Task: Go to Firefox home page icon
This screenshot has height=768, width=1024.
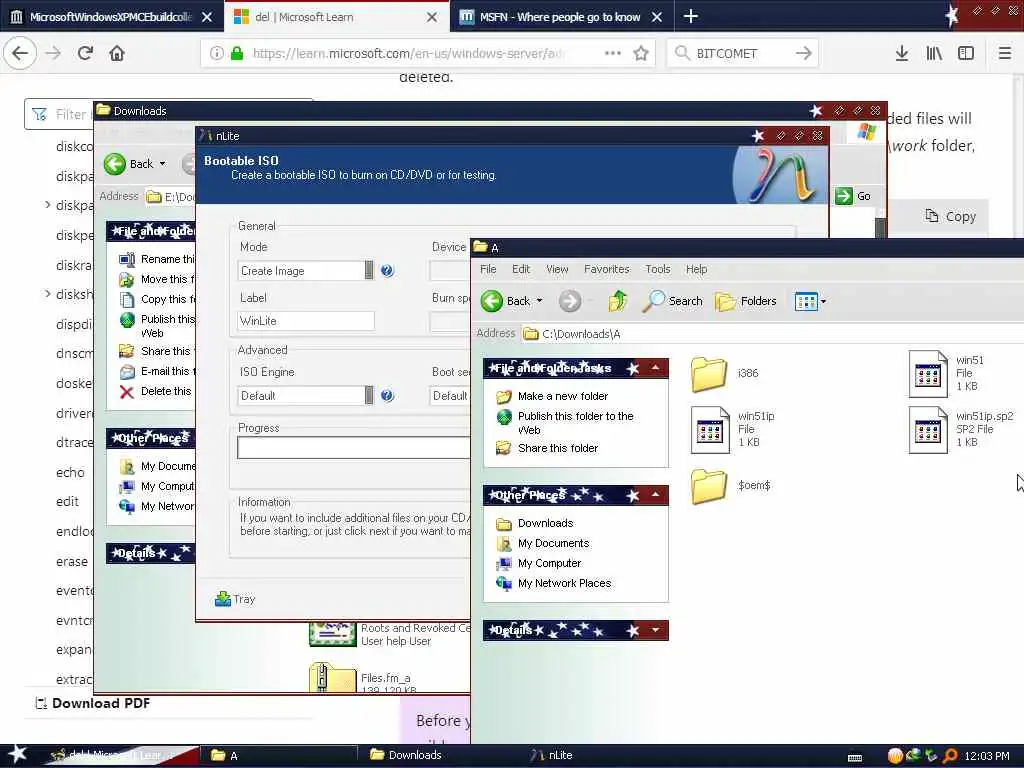Action: (117, 53)
